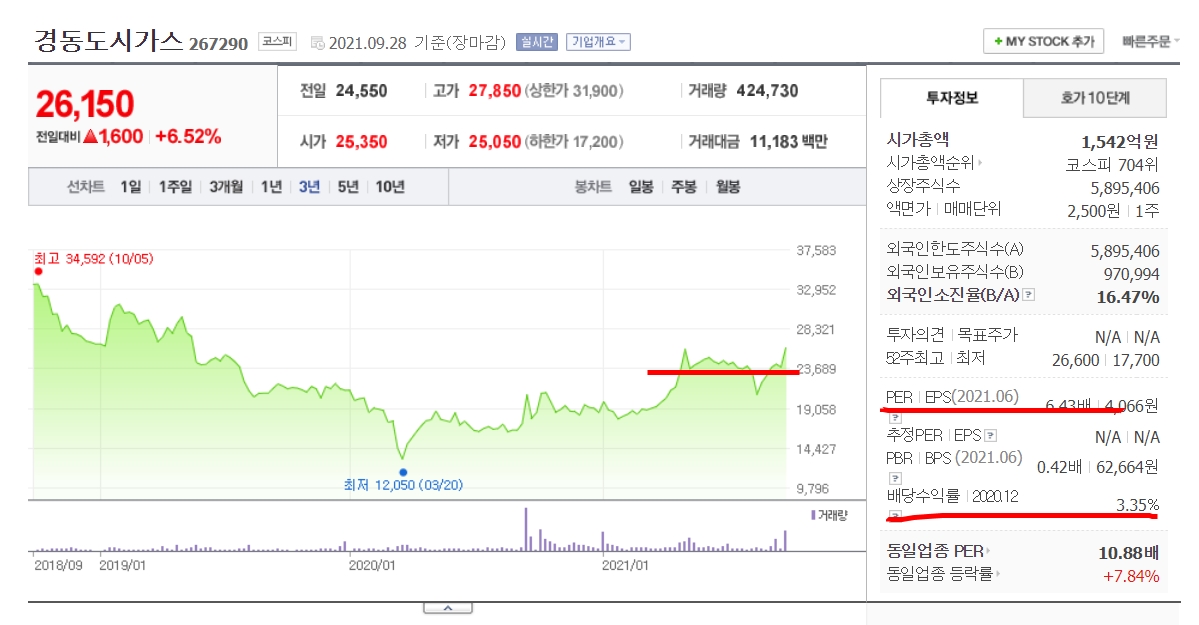Click the 동일업종 PER 10.88배 value
Viewport: 1199px width, 625px height.
(1129, 552)
